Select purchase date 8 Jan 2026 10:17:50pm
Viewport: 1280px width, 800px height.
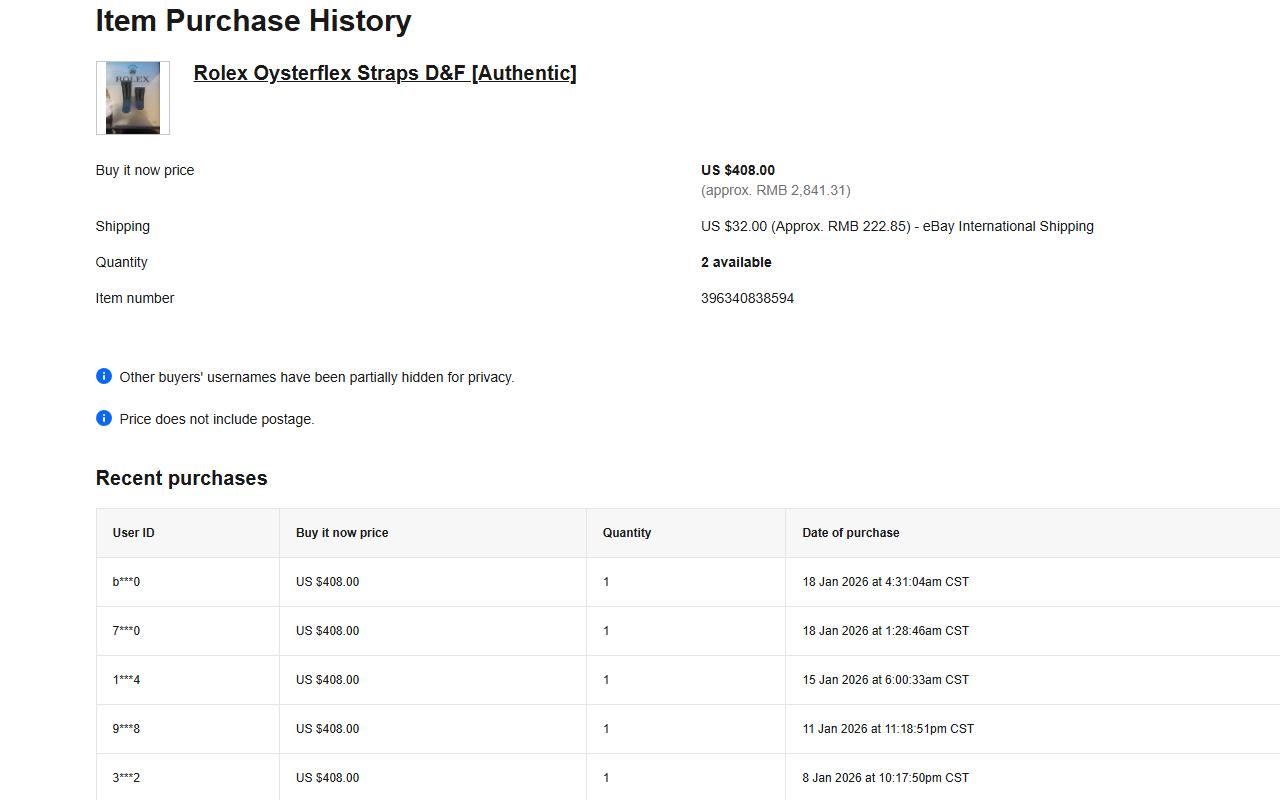pos(885,778)
